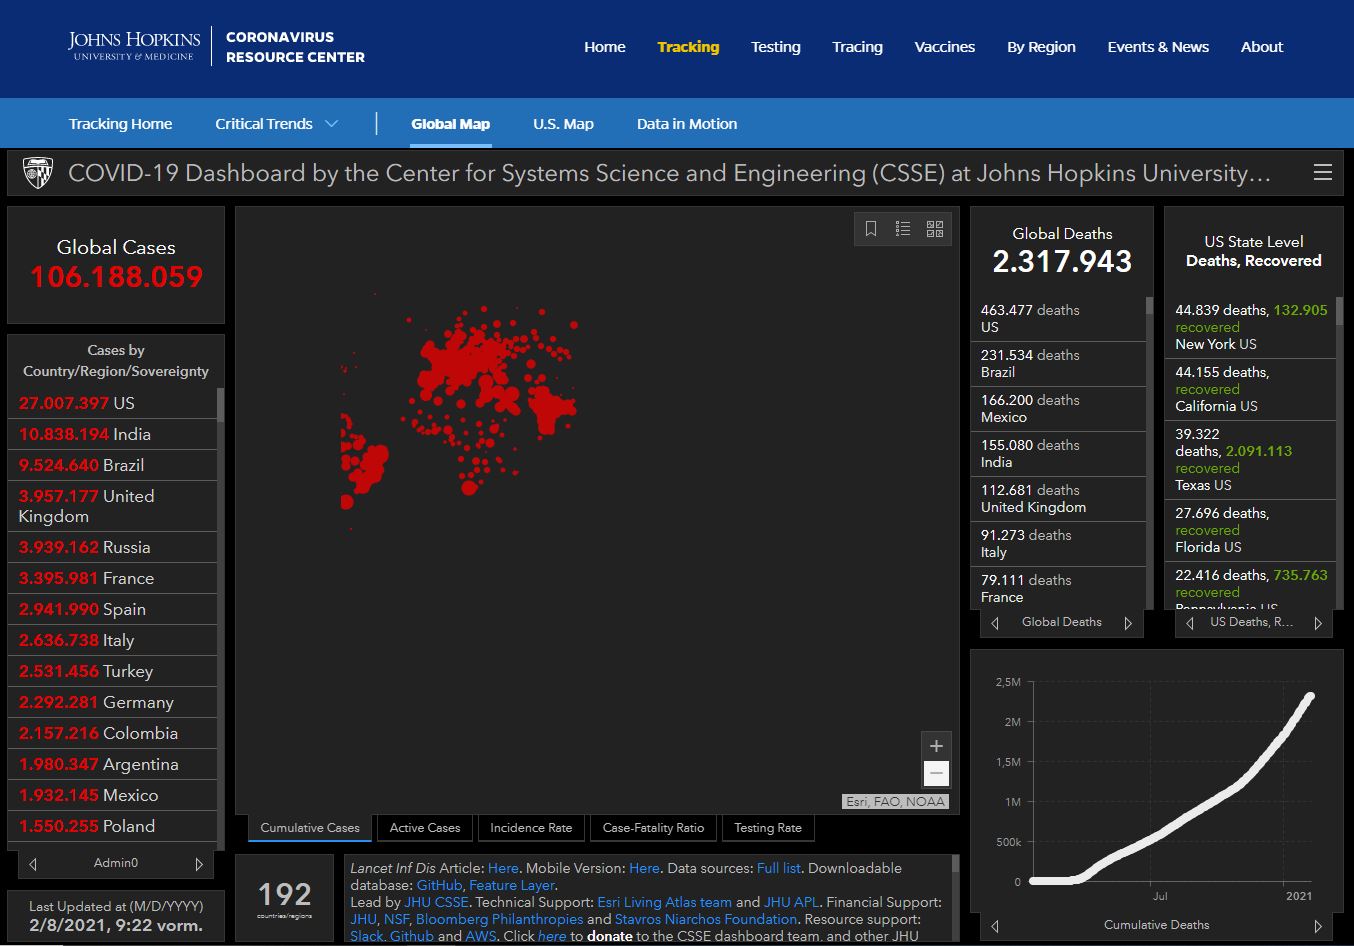Select Germany row with 2.292.281 cases

click(112, 702)
